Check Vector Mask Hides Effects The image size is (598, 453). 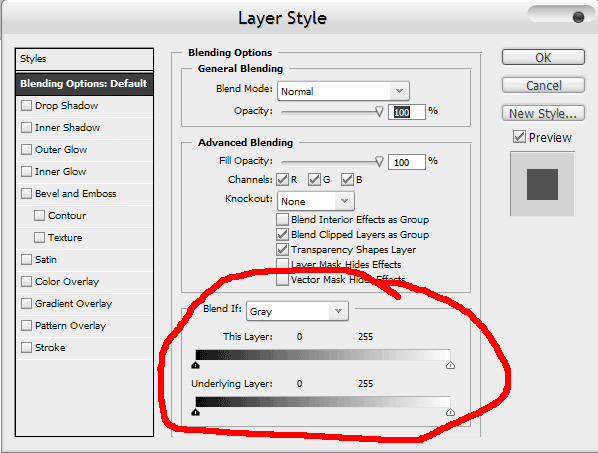click(283, 280)
